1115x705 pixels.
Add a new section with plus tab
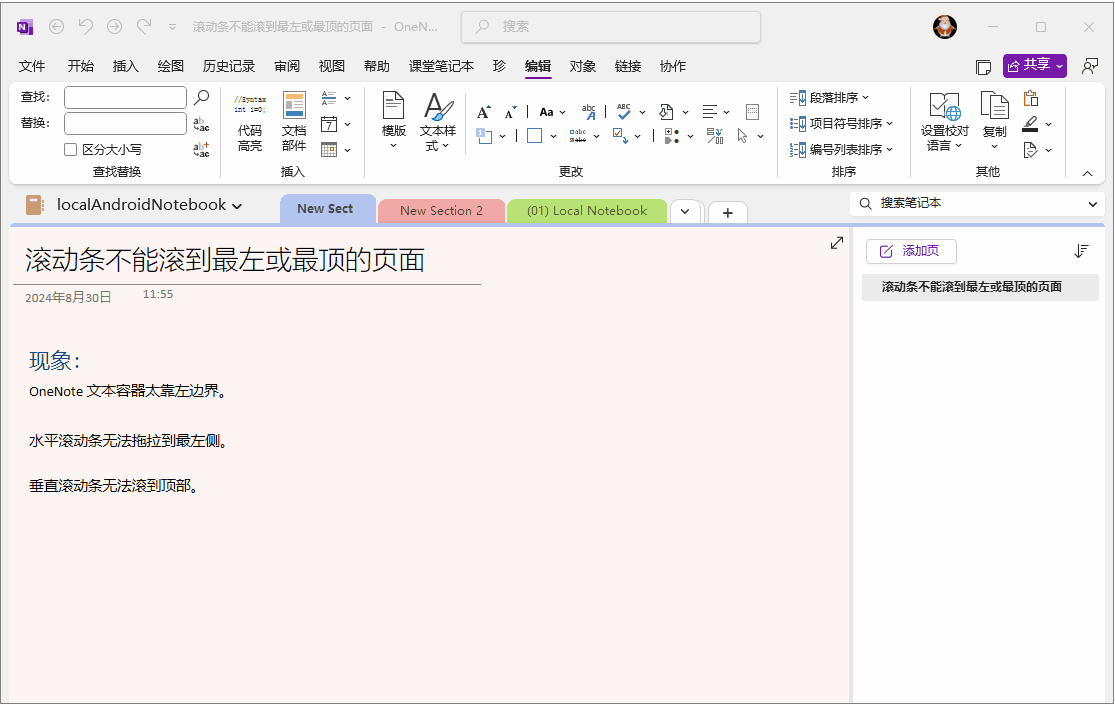[x=727, y=212]
